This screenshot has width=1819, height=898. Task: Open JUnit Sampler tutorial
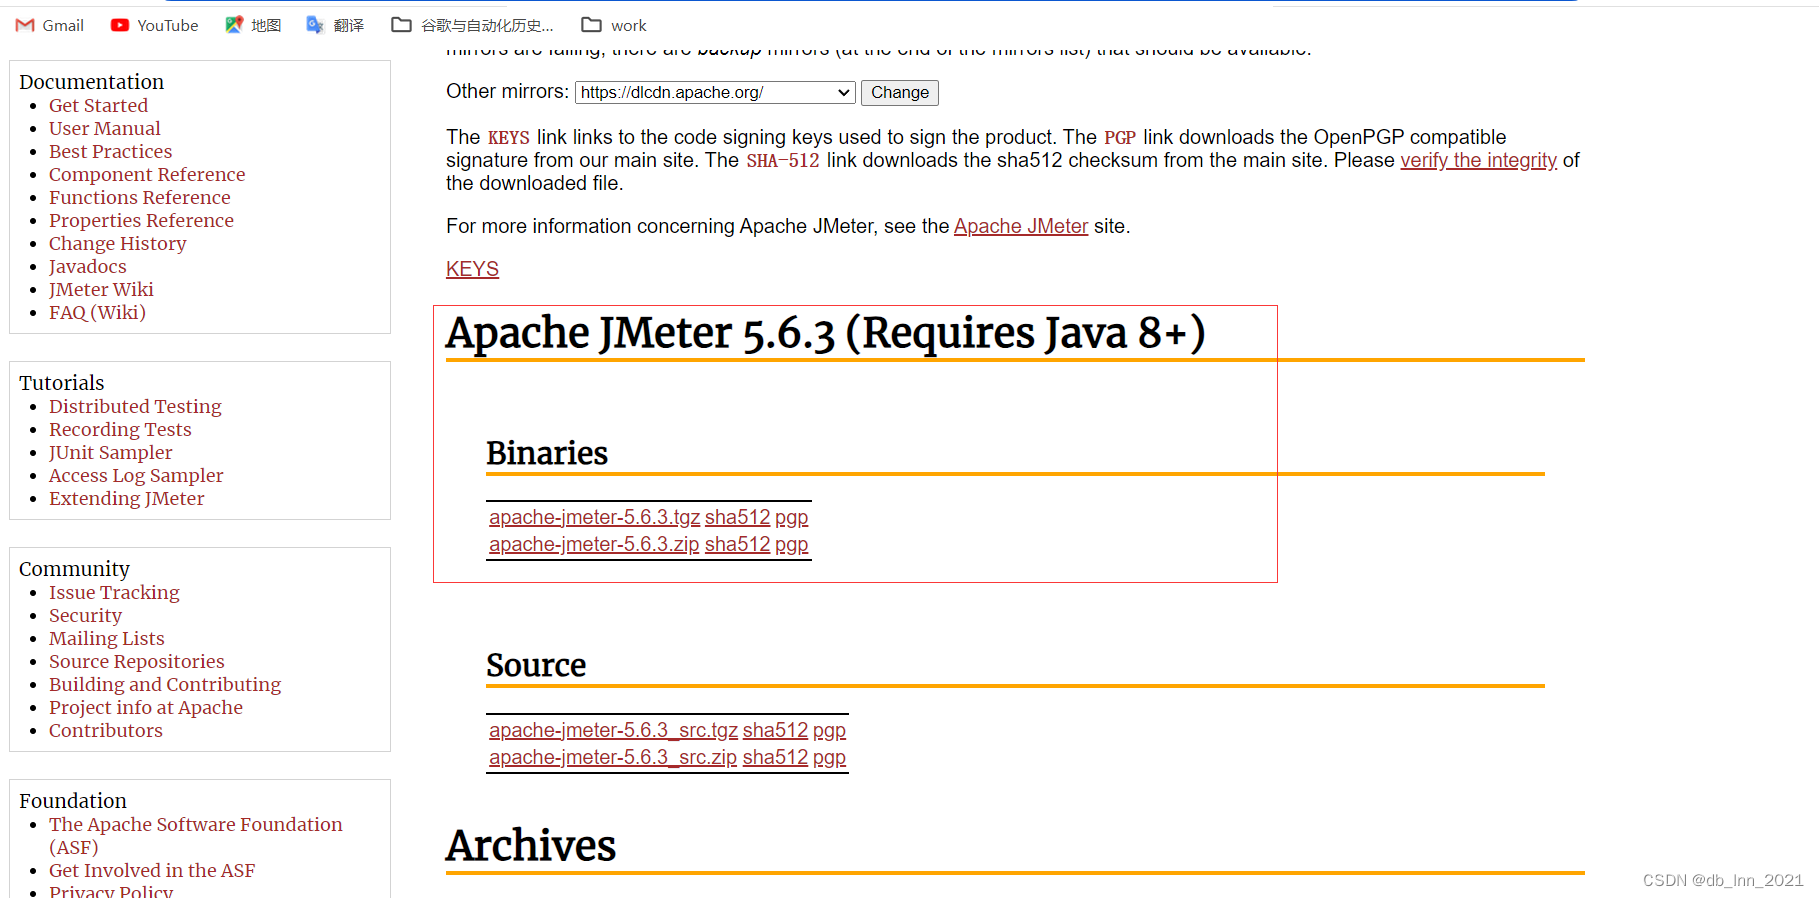(110, 452)
